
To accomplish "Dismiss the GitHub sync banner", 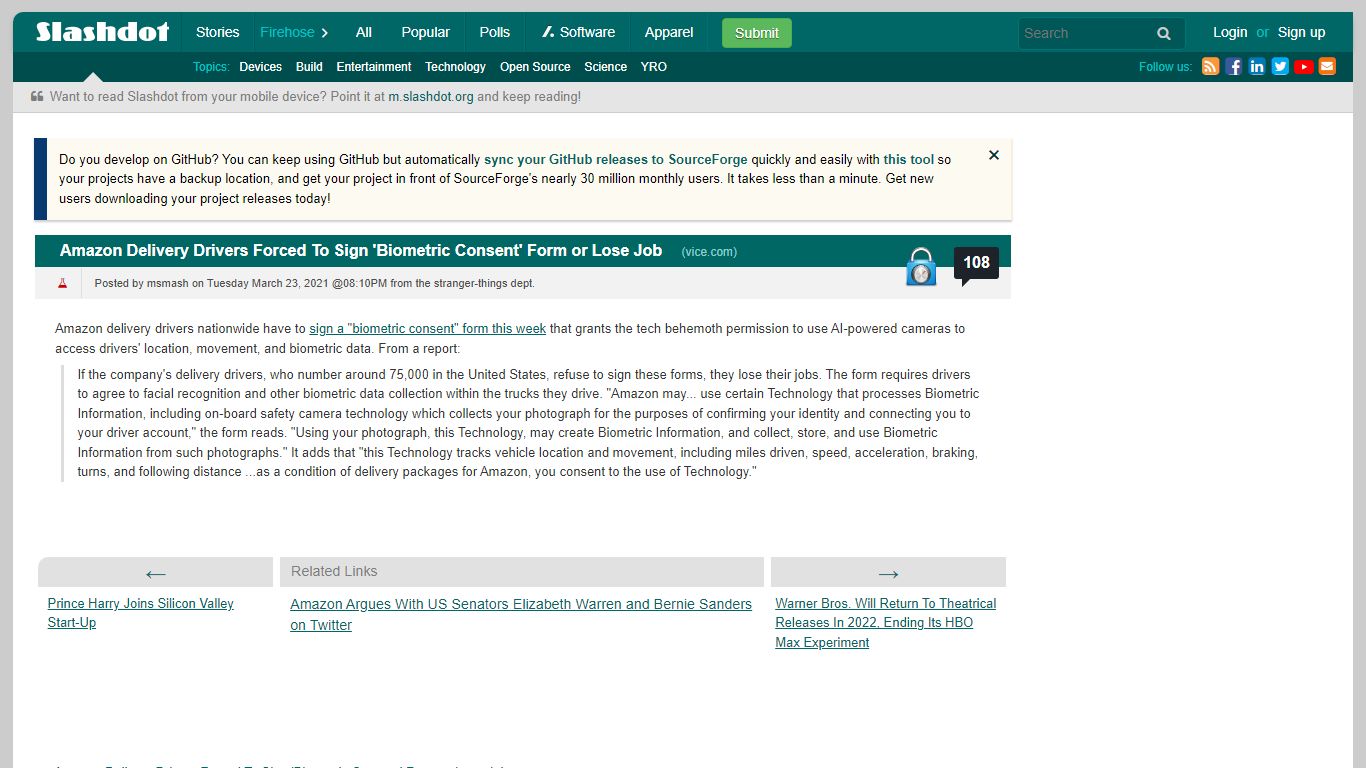I will tap(994, 155).
